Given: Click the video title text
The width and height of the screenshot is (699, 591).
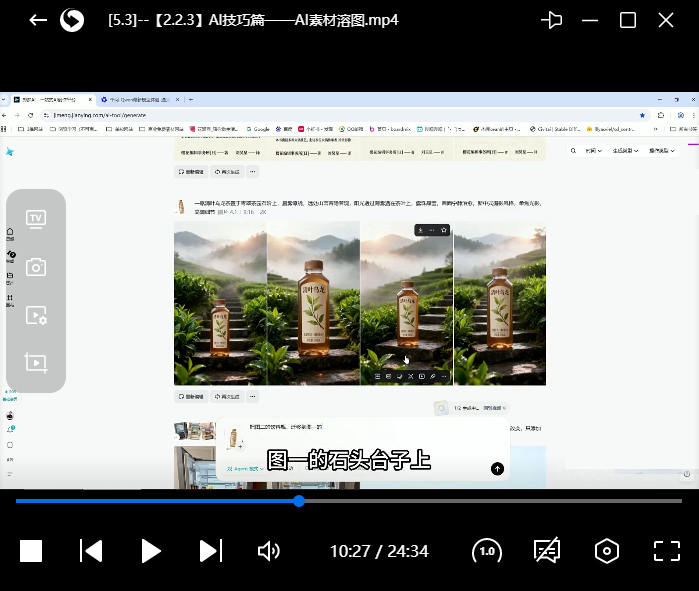Looking at the screenshot, I should [253, 20].
